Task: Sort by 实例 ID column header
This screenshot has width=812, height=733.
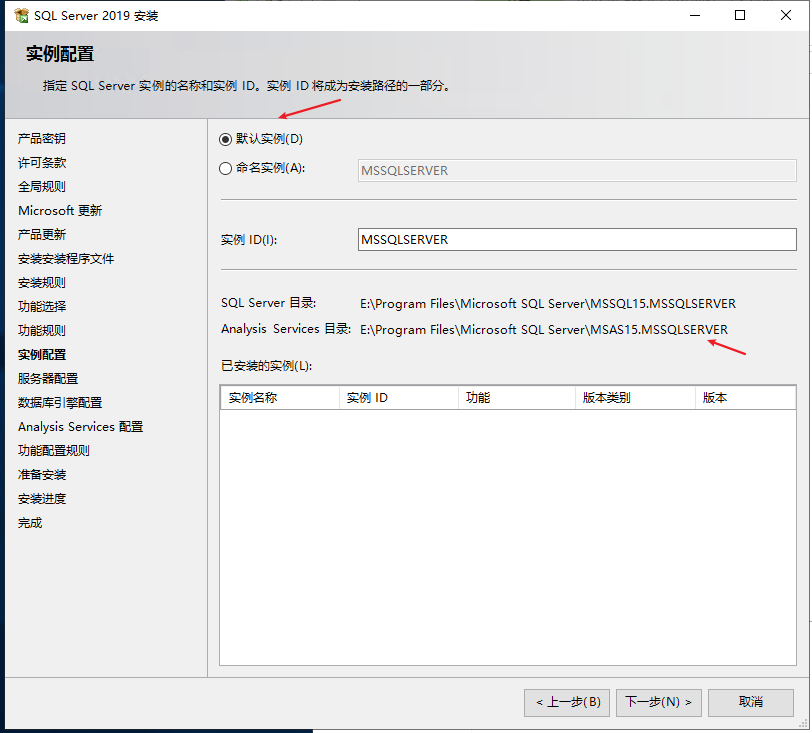Action: tap(399, 398)
